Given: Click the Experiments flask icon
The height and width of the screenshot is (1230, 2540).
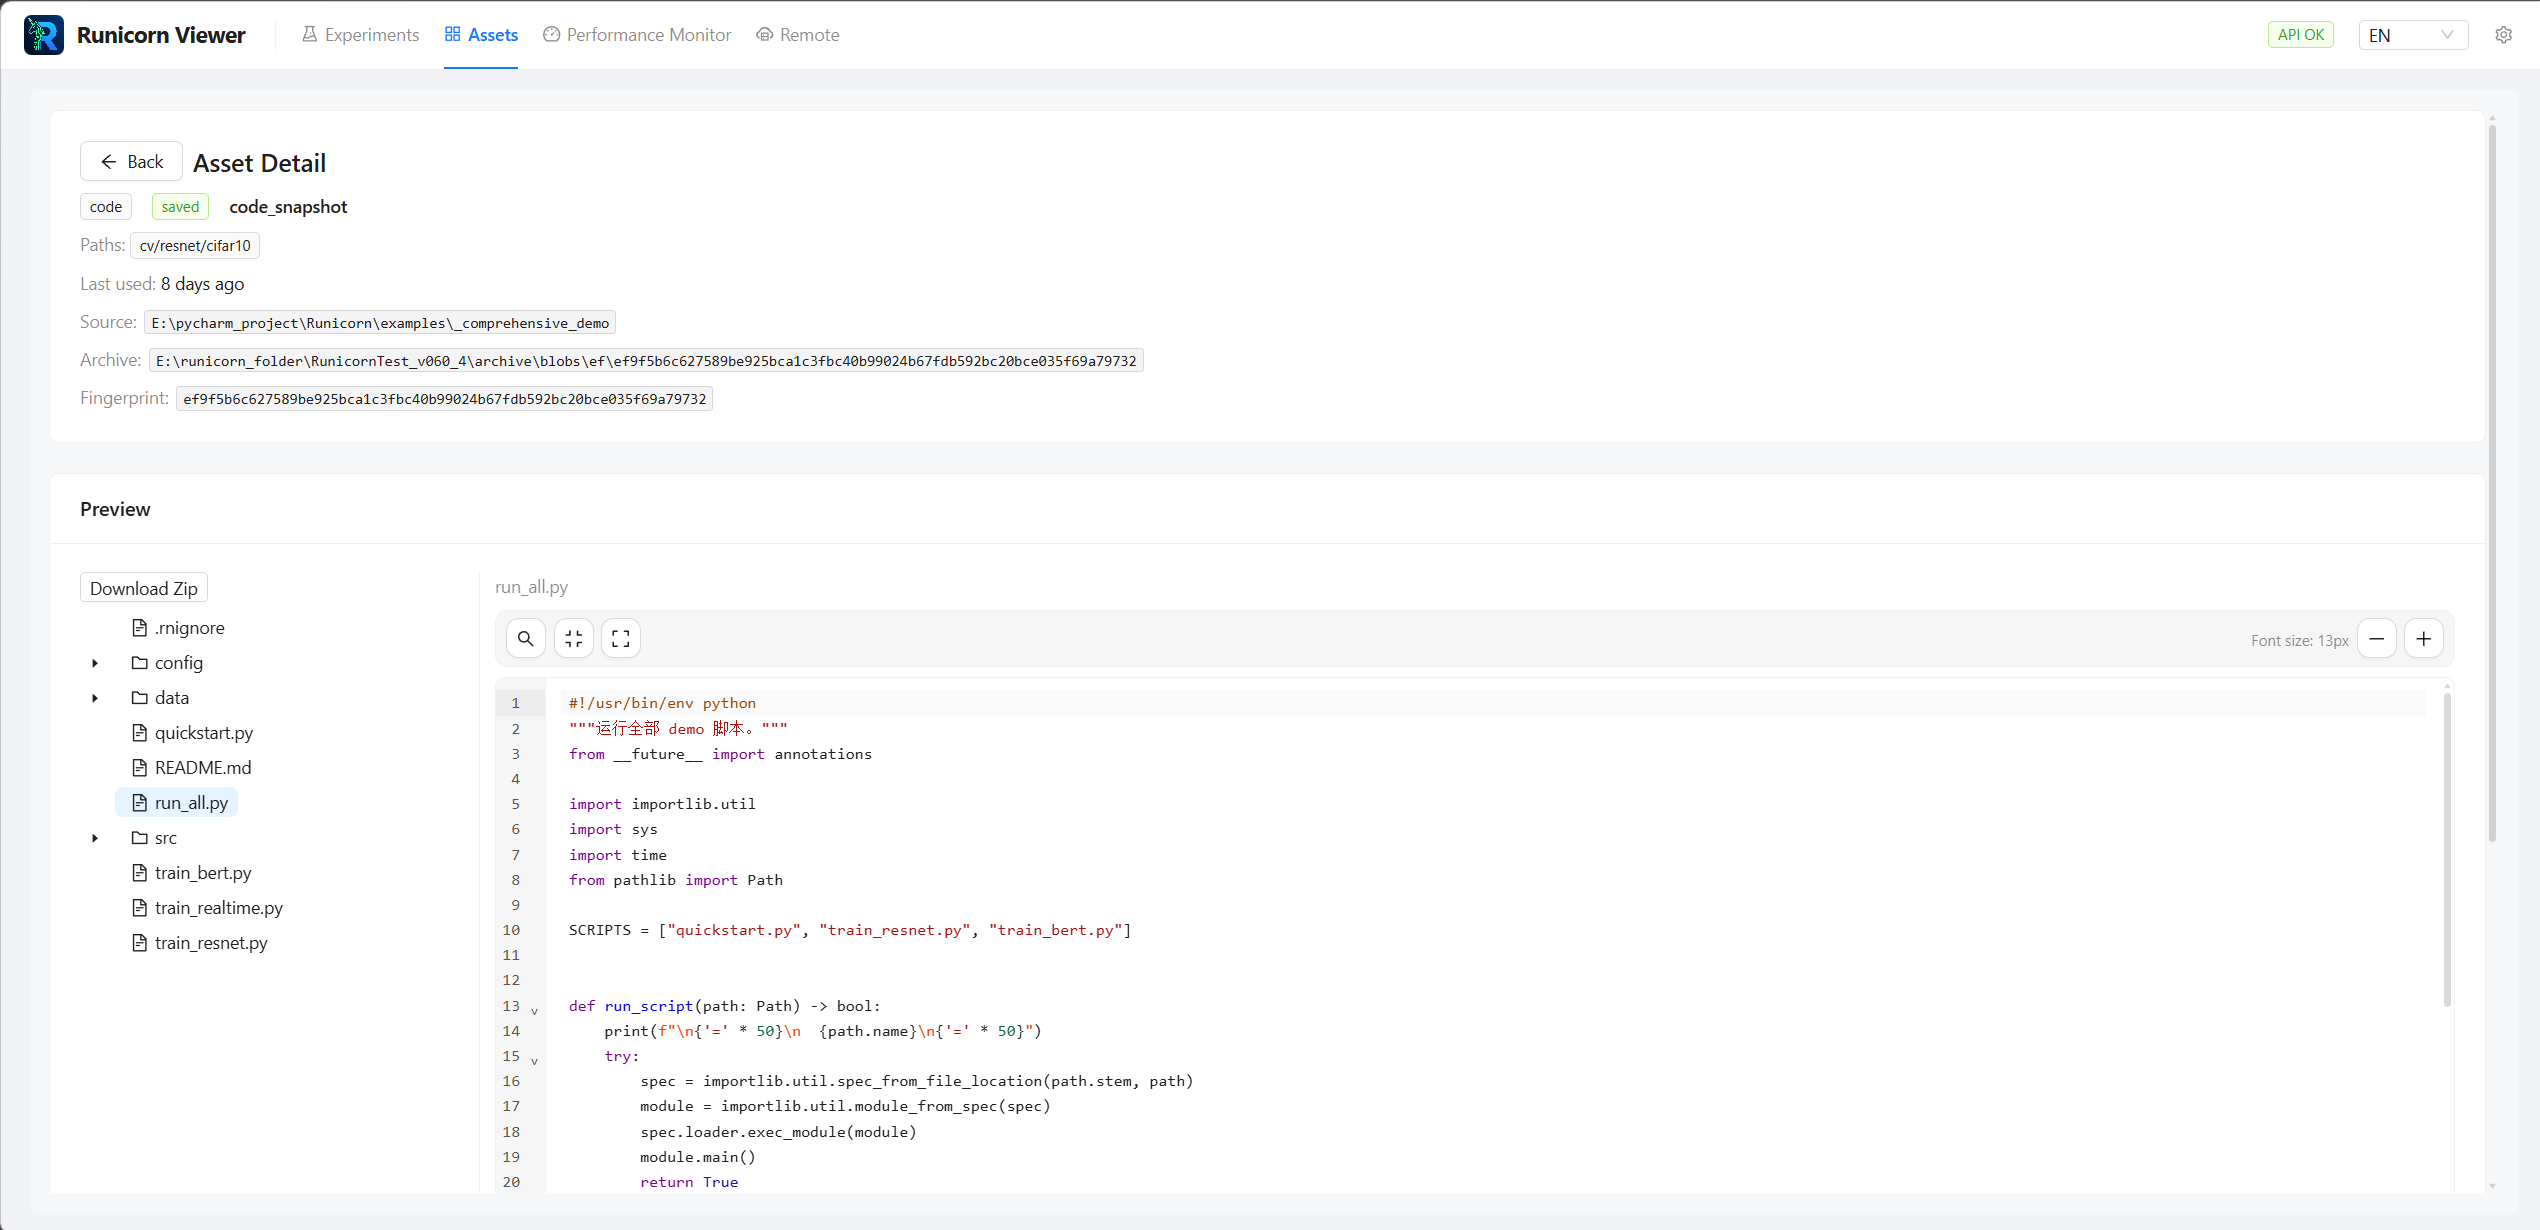Looking at the screenshot, I should [x=310, y=34].
